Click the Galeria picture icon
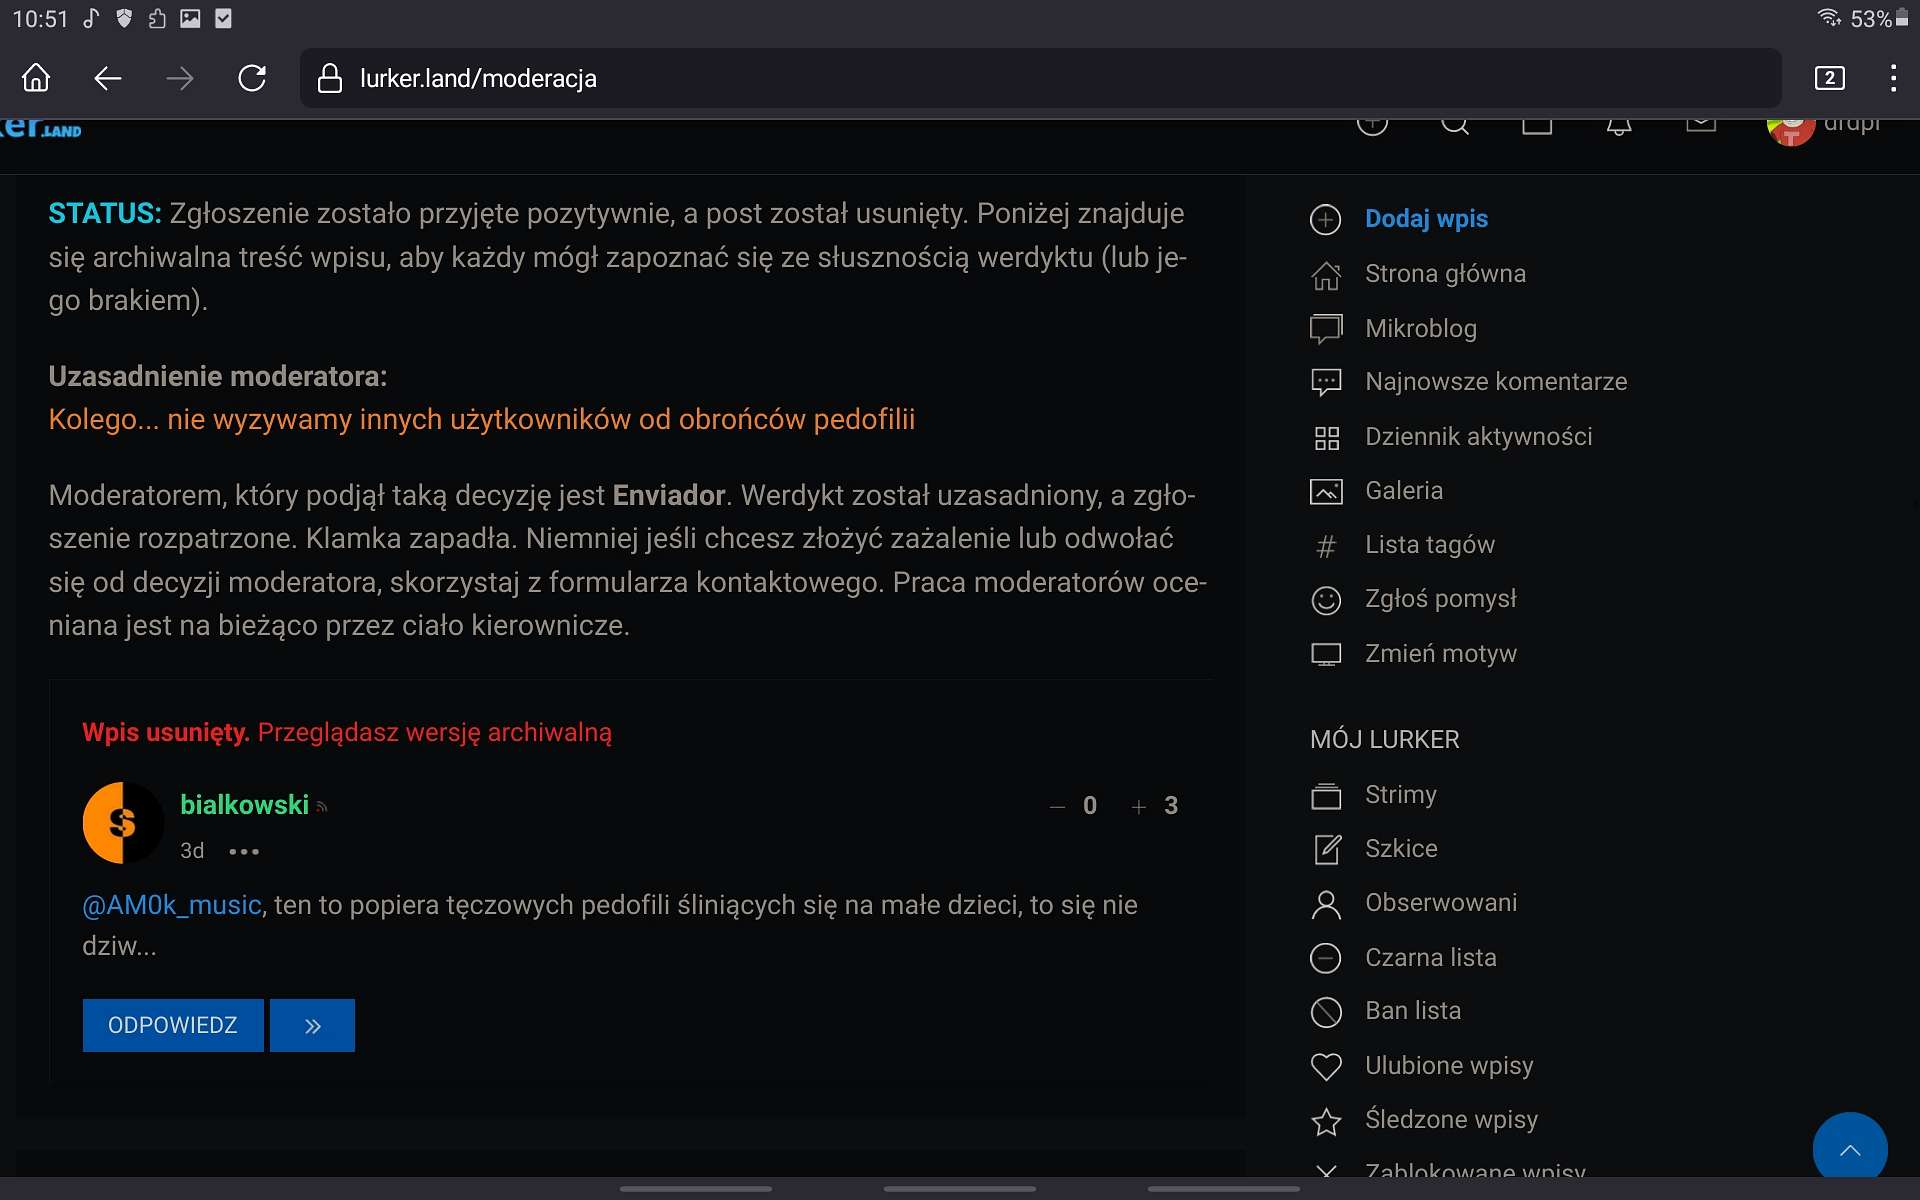 1326,492
